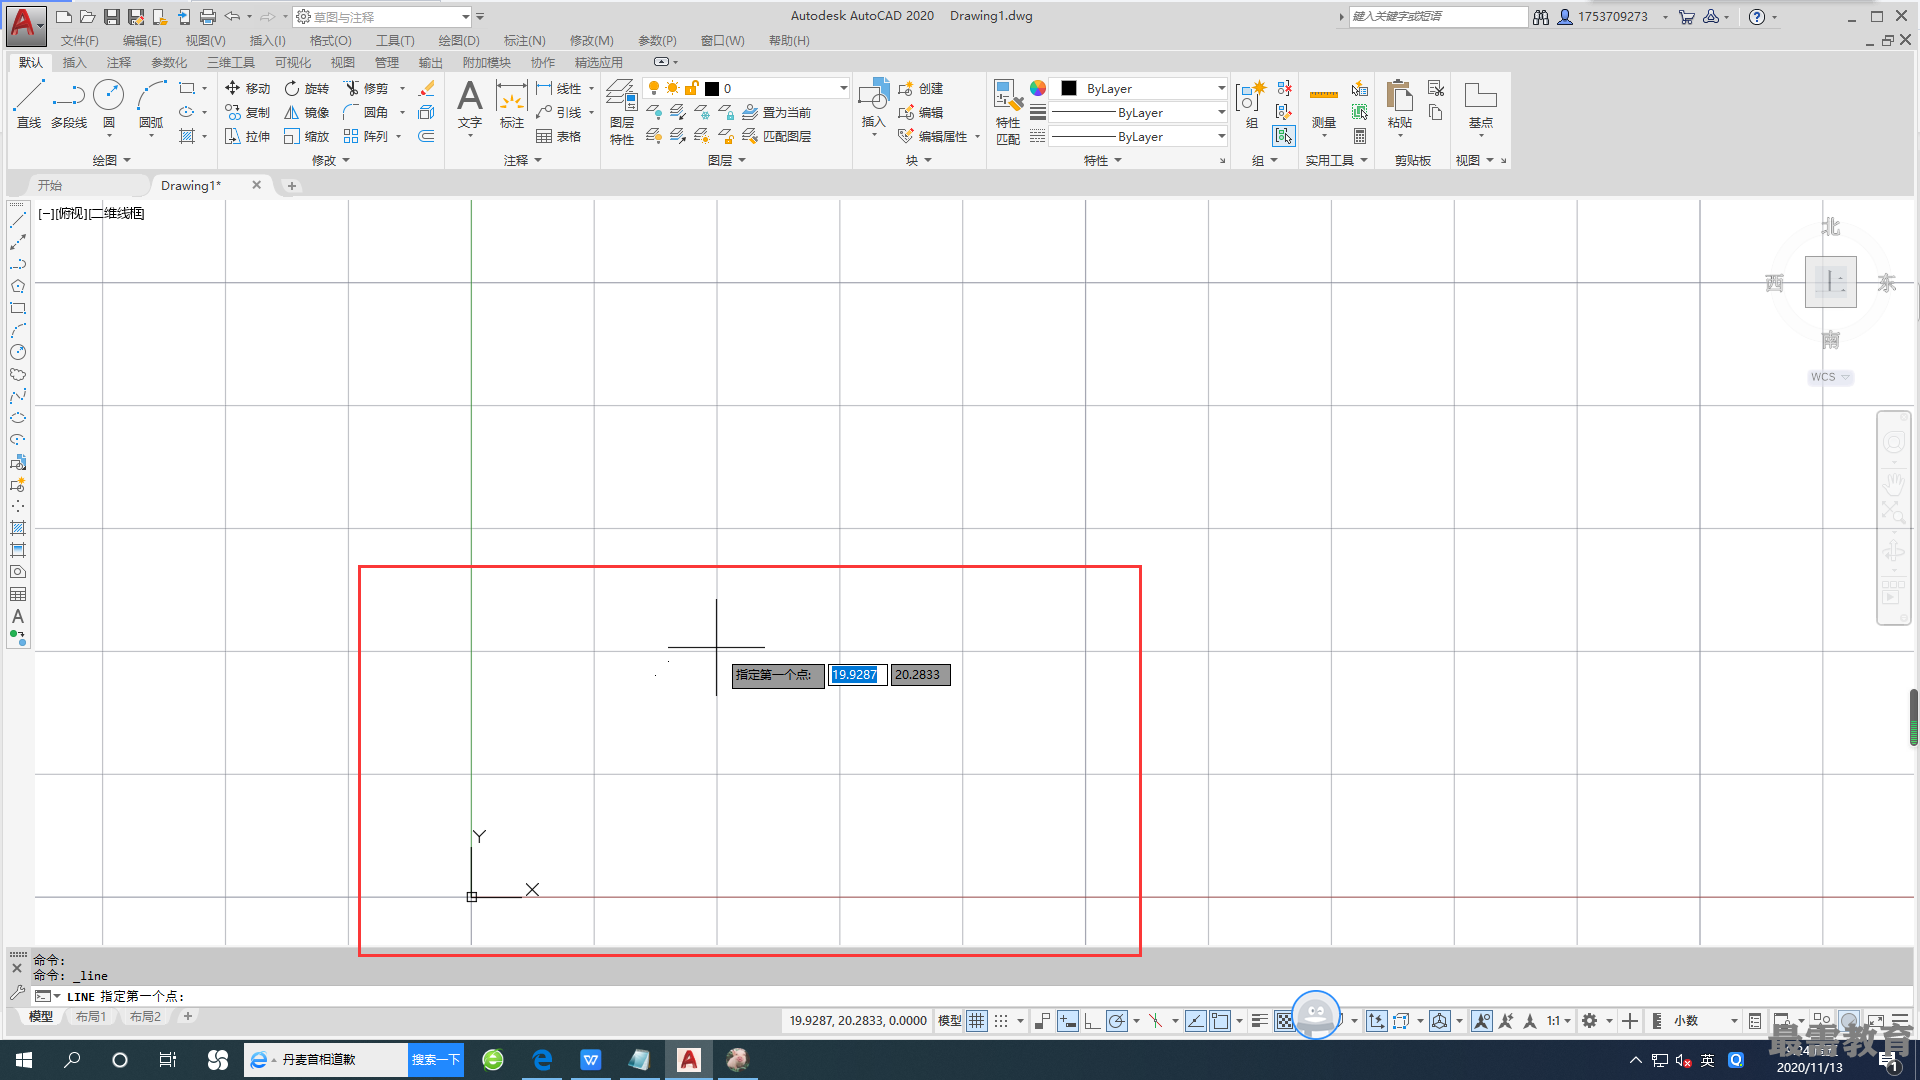This screenshot has width=1920, height=1080.
Task: Click 创建 block button
Action: 921,88
